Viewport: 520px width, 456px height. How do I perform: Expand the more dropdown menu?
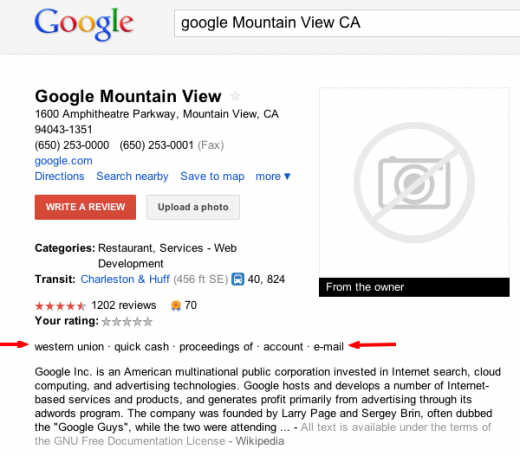tap(273, 176)
